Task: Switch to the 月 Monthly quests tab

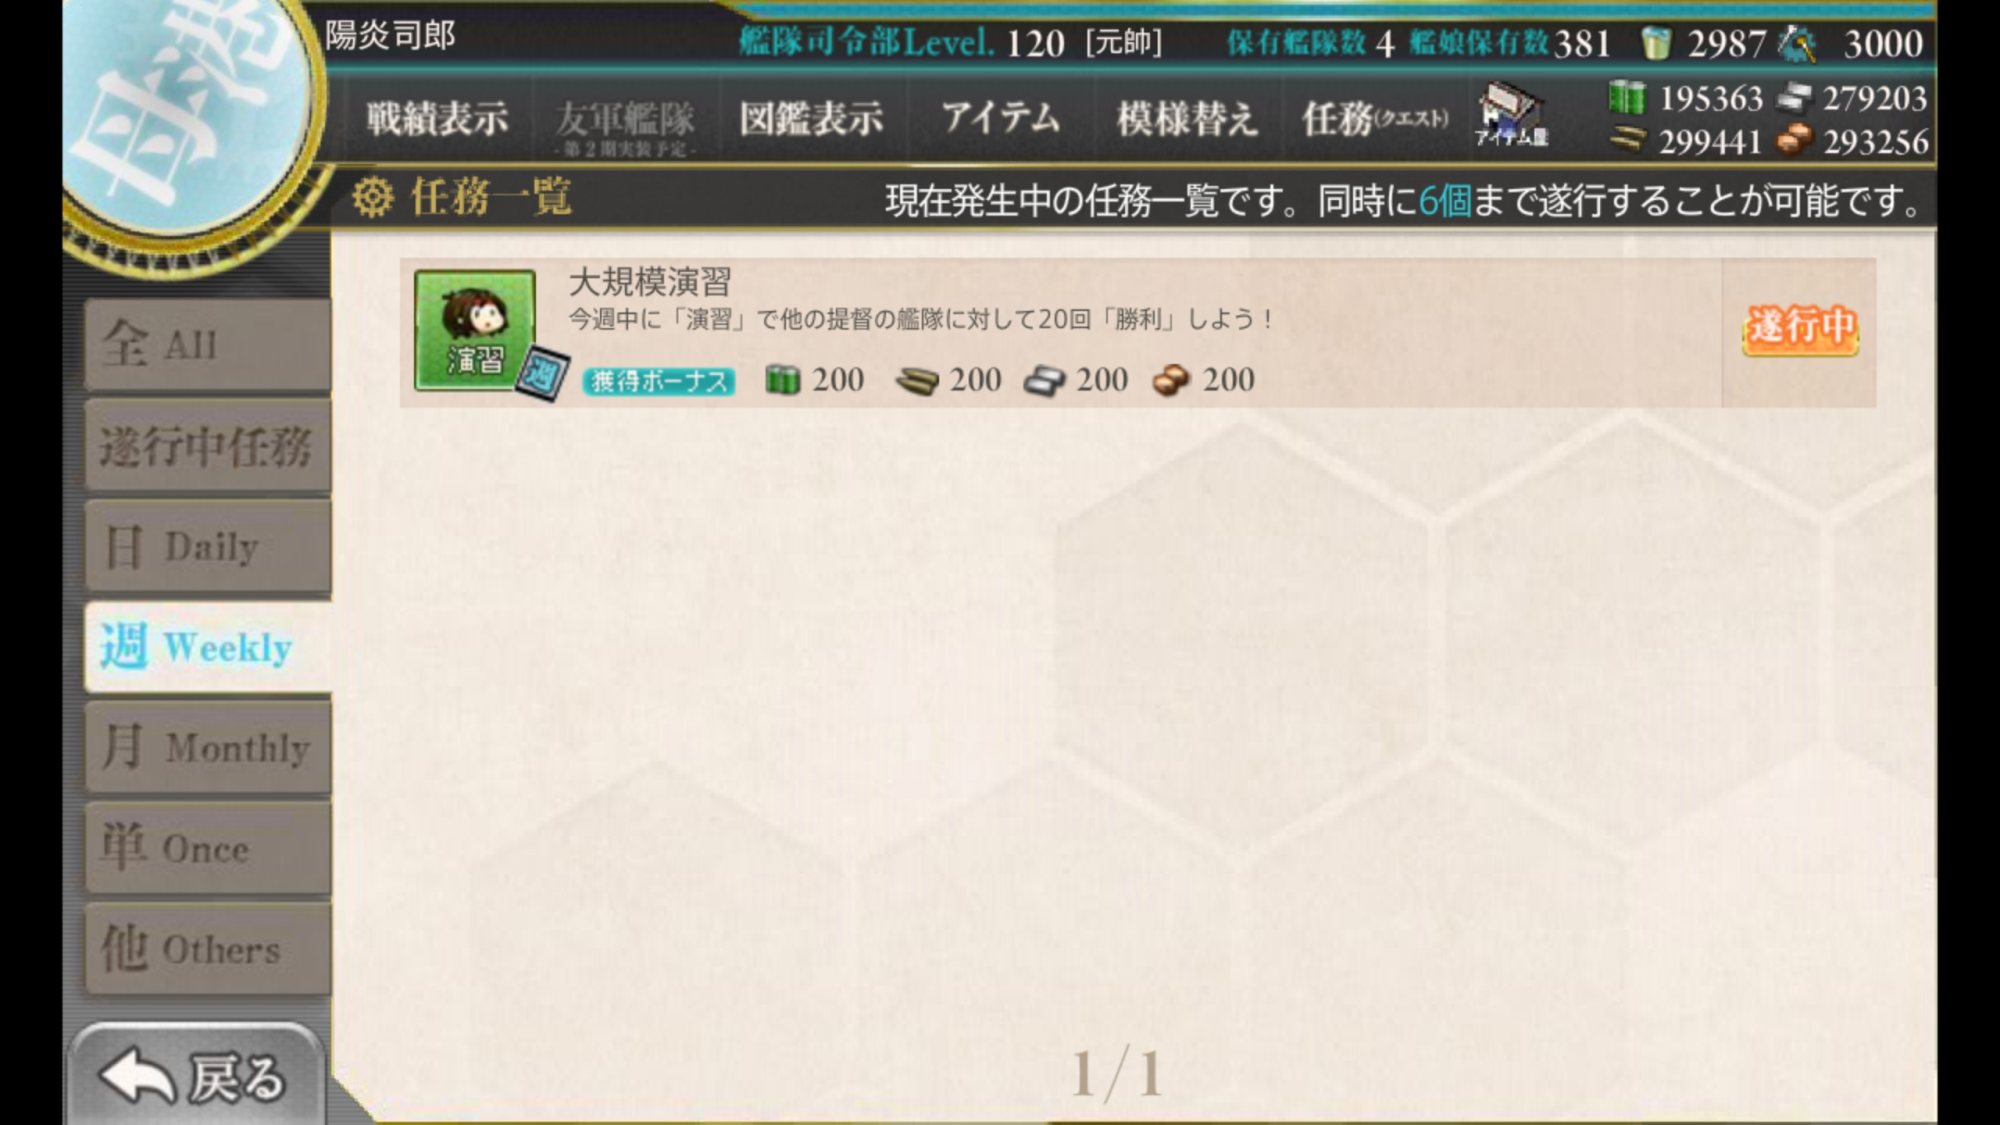Action: coord(208,747)
